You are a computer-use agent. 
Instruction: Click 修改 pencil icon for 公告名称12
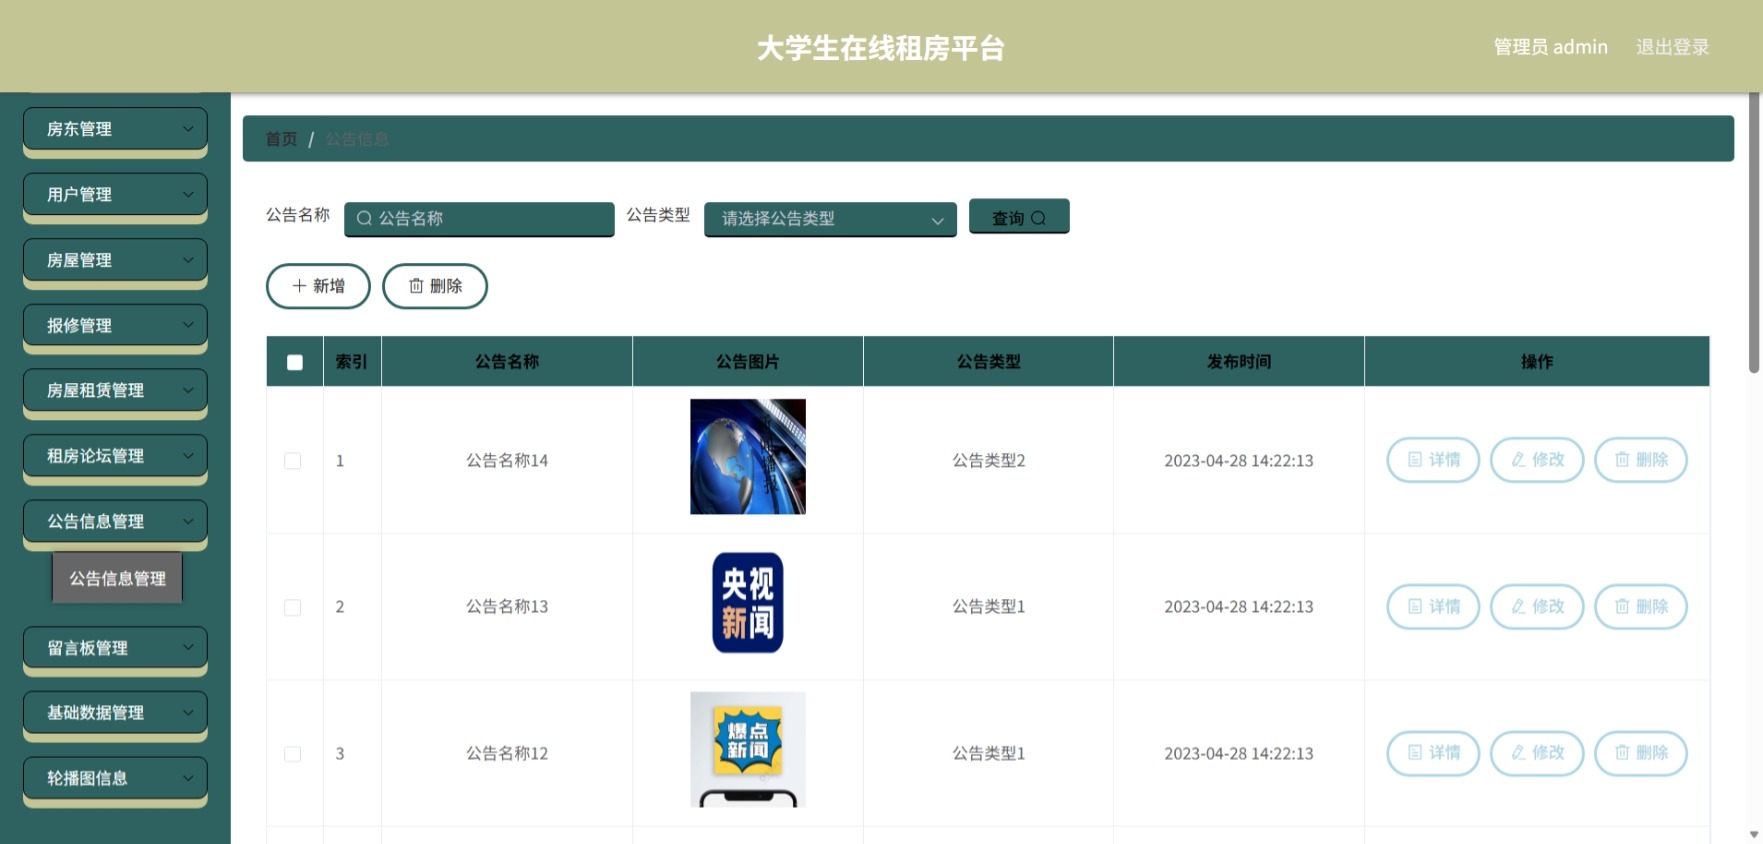[1519, 753]
